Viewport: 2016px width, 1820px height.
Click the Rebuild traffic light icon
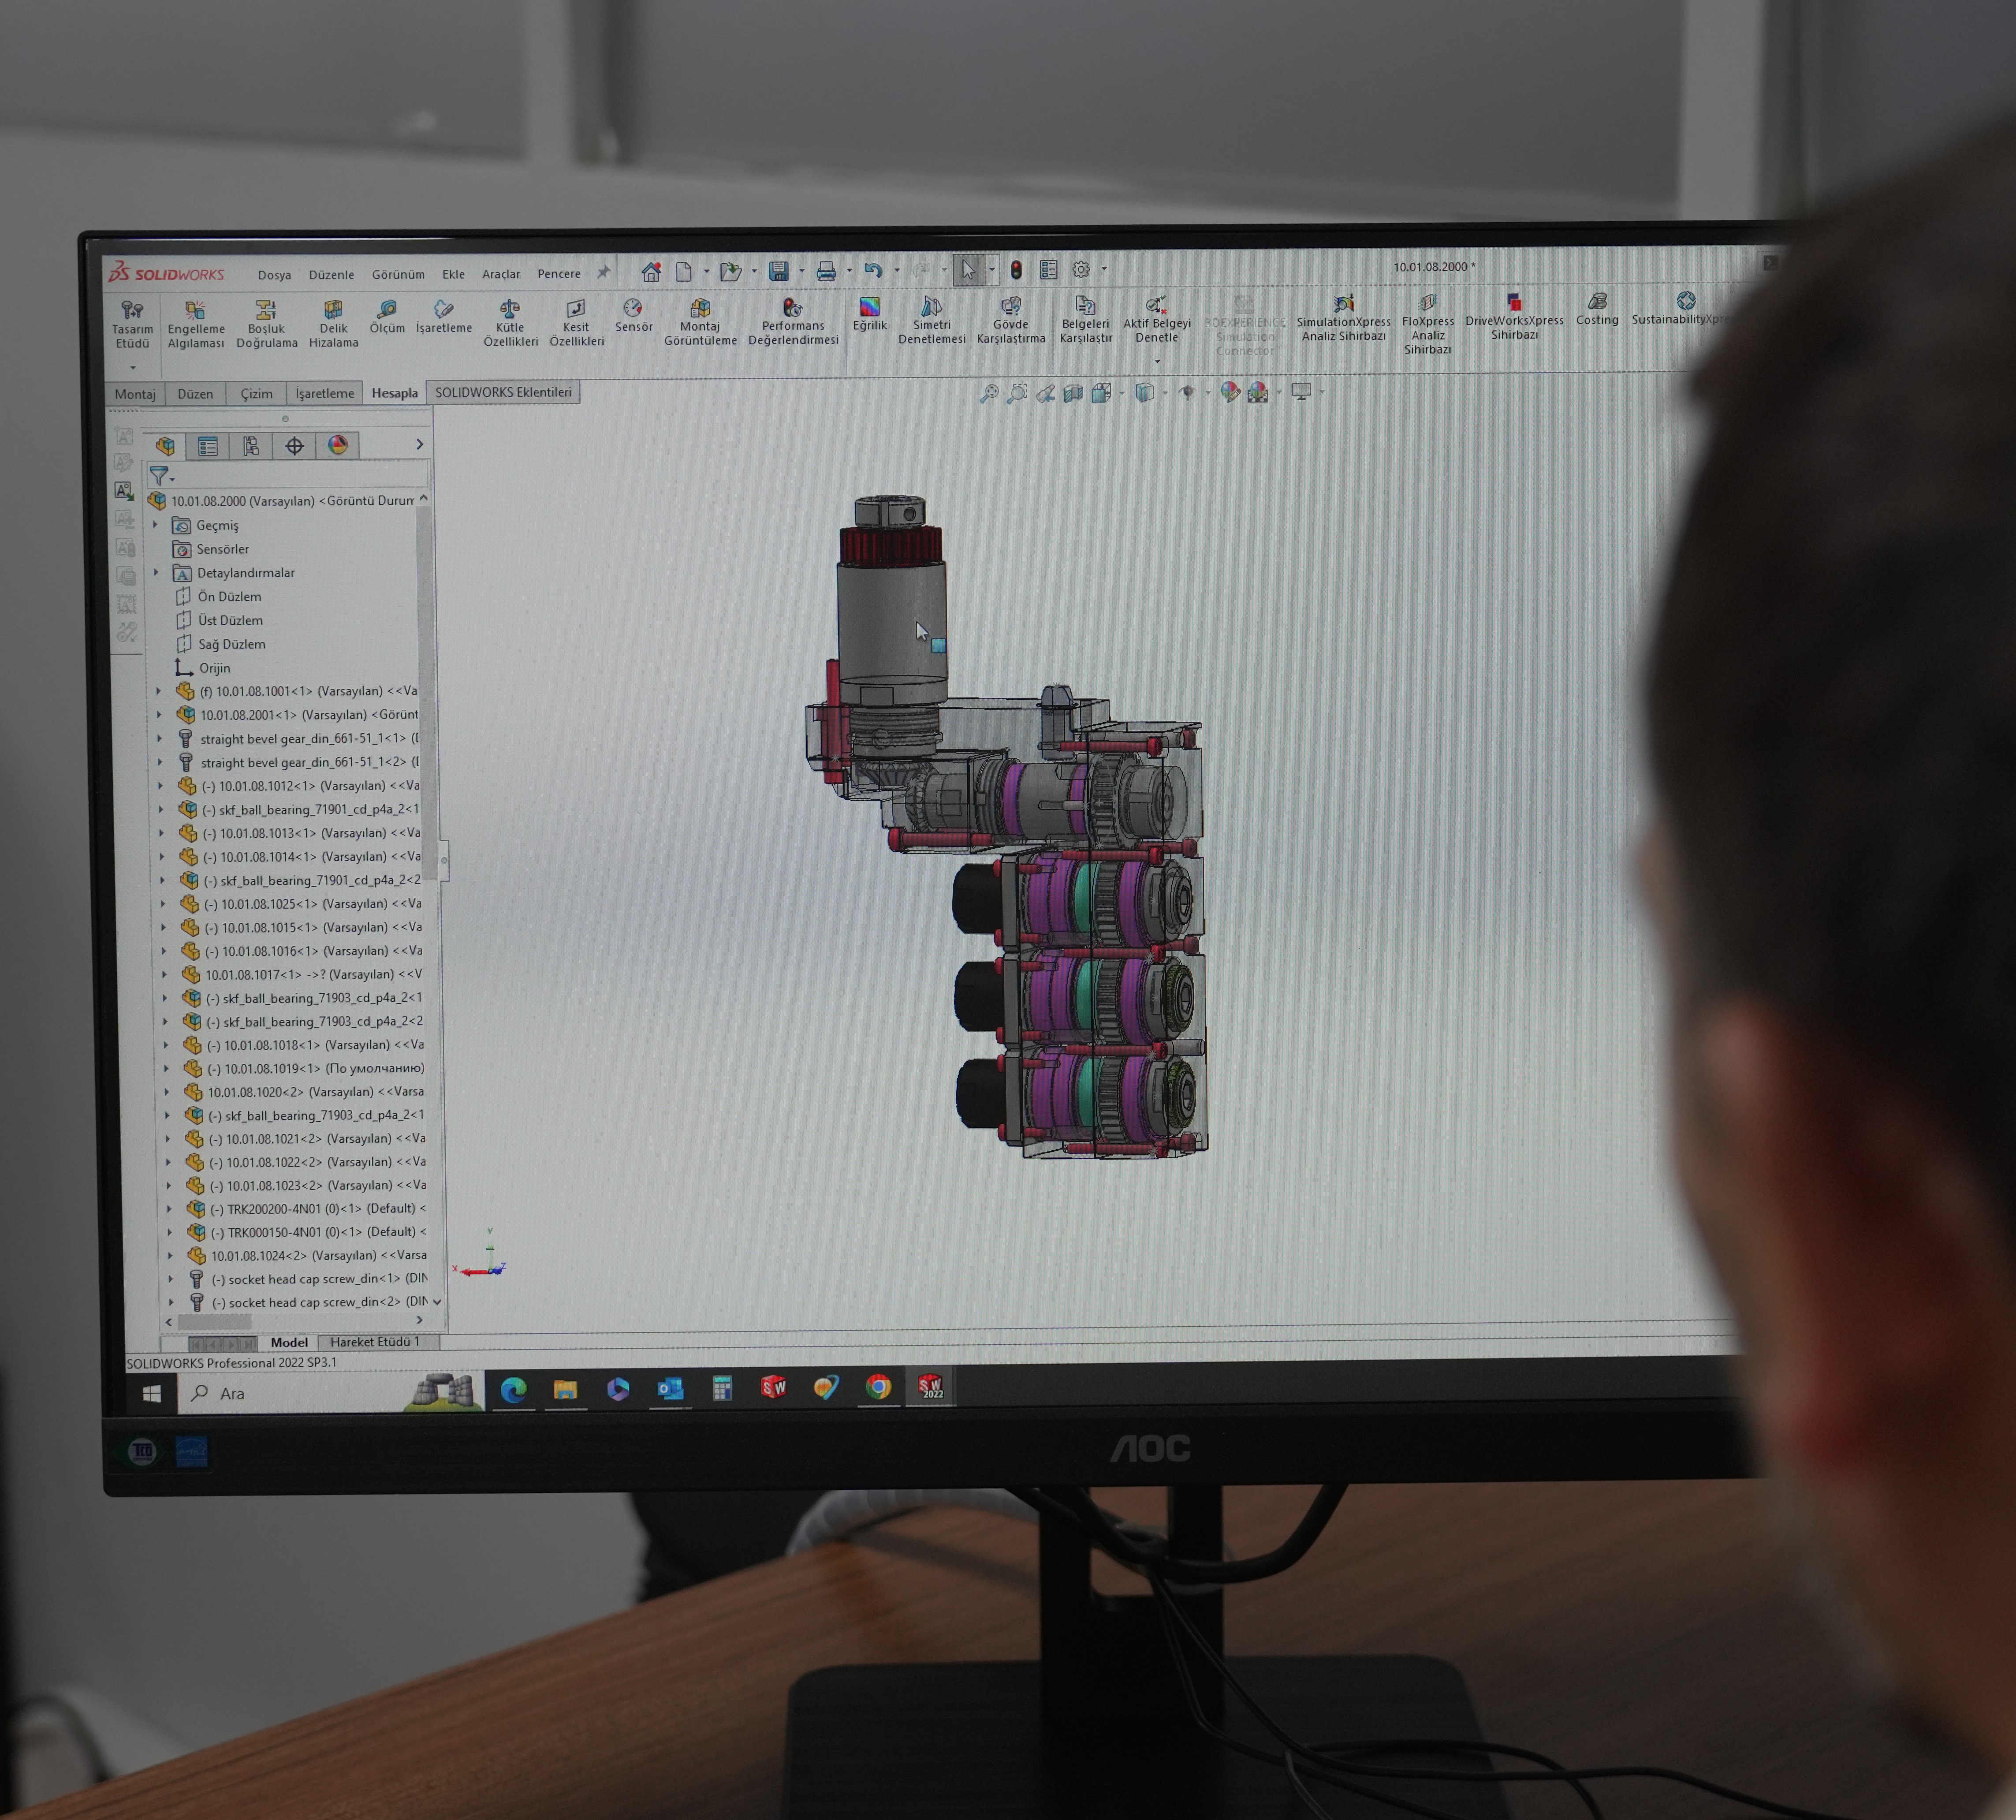click(1016, 270)
